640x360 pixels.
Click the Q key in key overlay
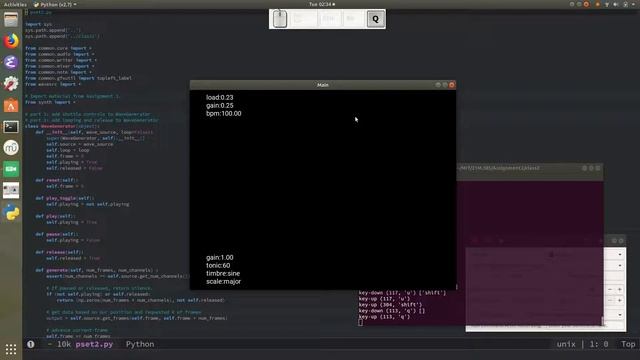click(376, 19)
